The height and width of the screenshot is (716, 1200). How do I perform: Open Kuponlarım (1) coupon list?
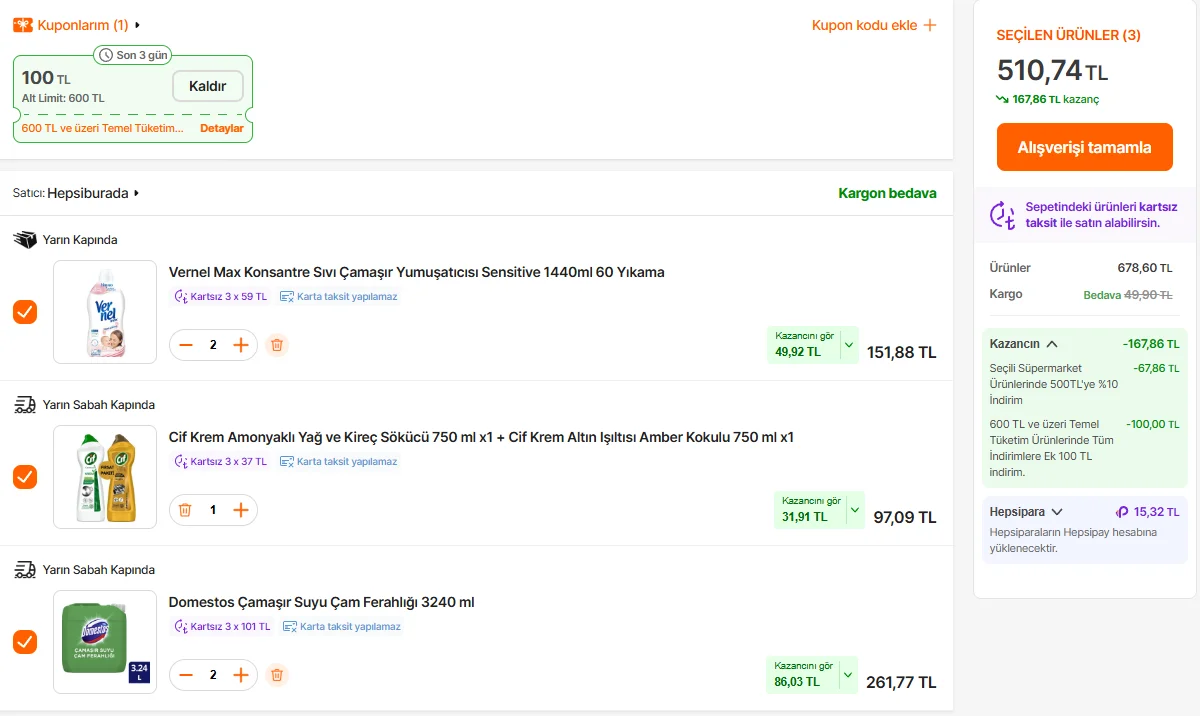pos(83,25)
